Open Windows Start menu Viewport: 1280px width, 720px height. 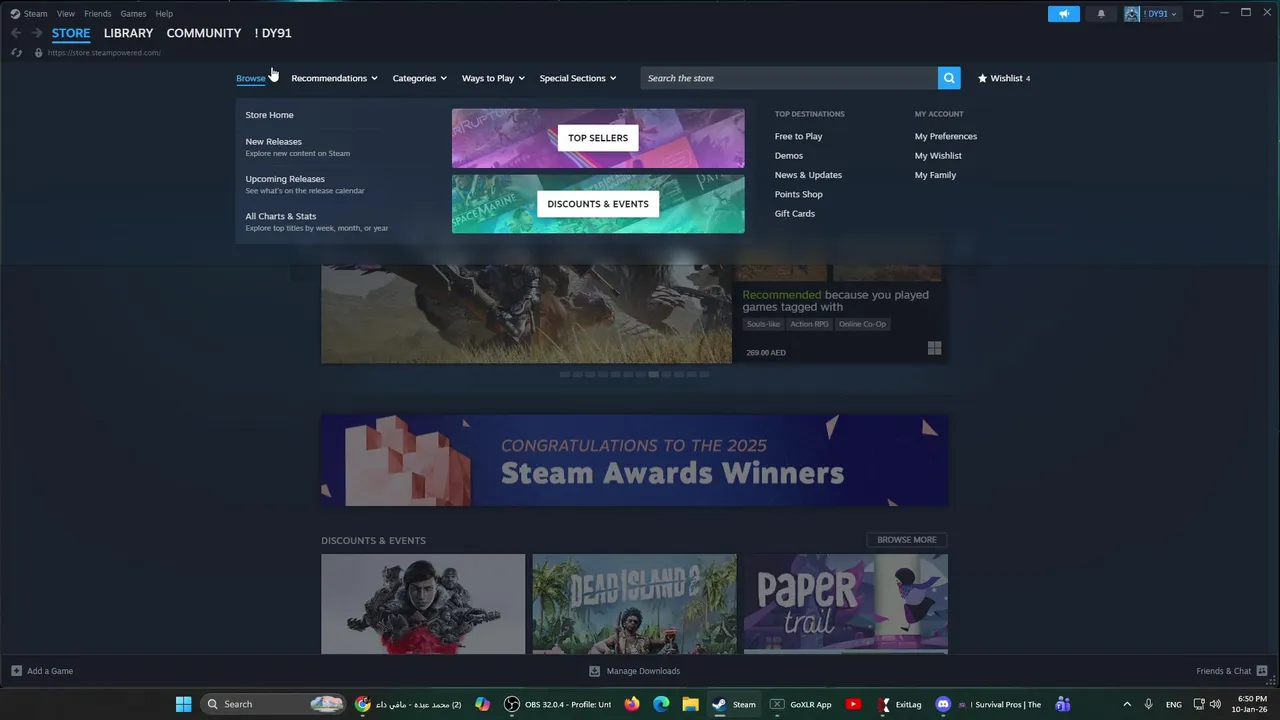(x=183, y=704)
